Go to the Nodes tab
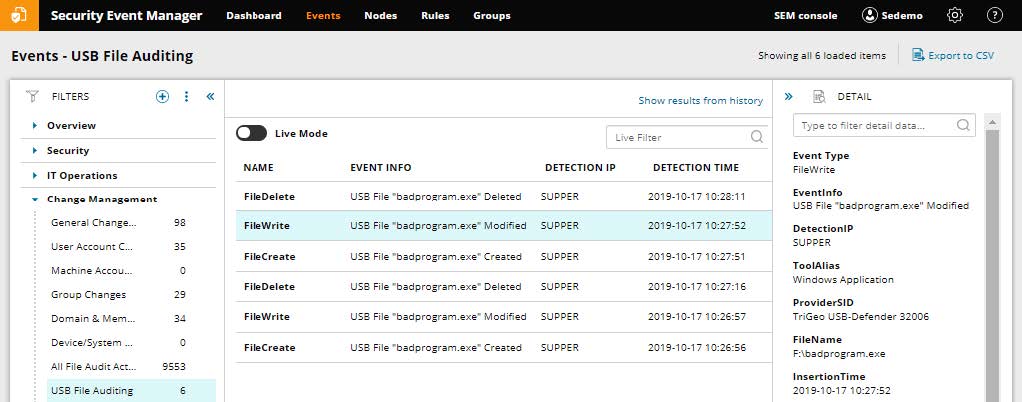Viewport: 1022px width, 402px height. coord(381,16)
